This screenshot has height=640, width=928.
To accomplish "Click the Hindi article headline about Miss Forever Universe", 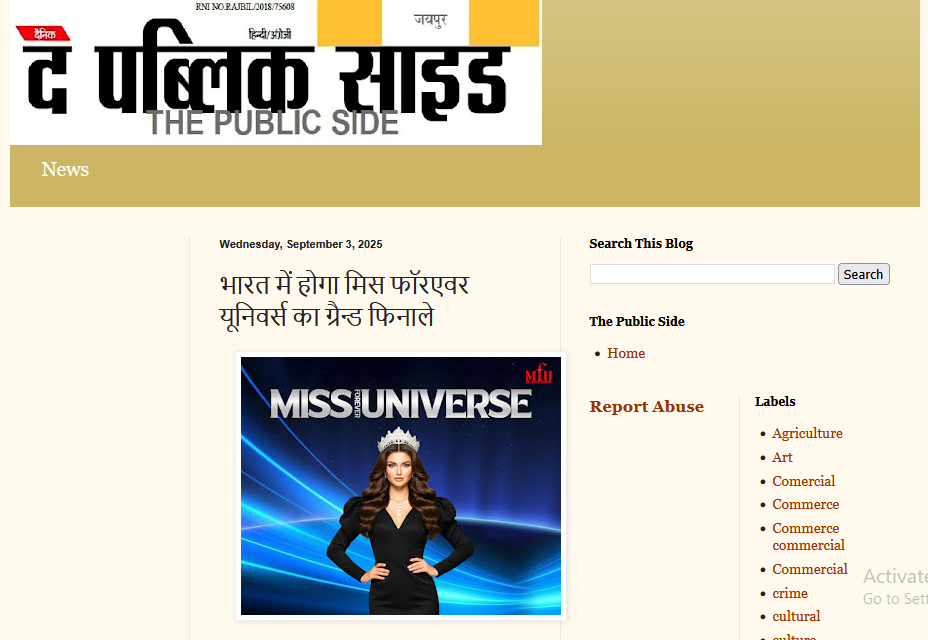I will (x=344, y=301).
